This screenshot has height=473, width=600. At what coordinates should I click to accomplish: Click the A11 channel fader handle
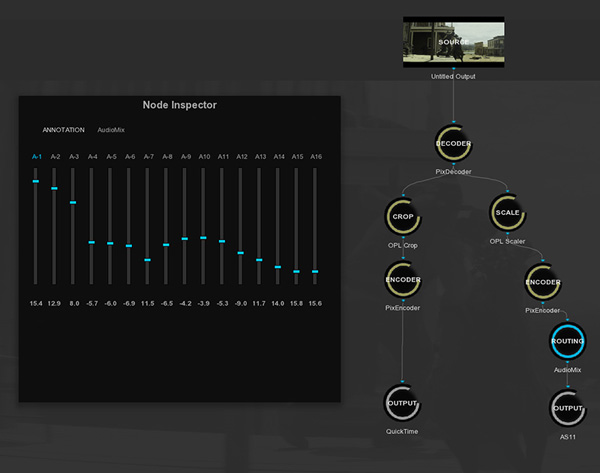tap(222, 241)
